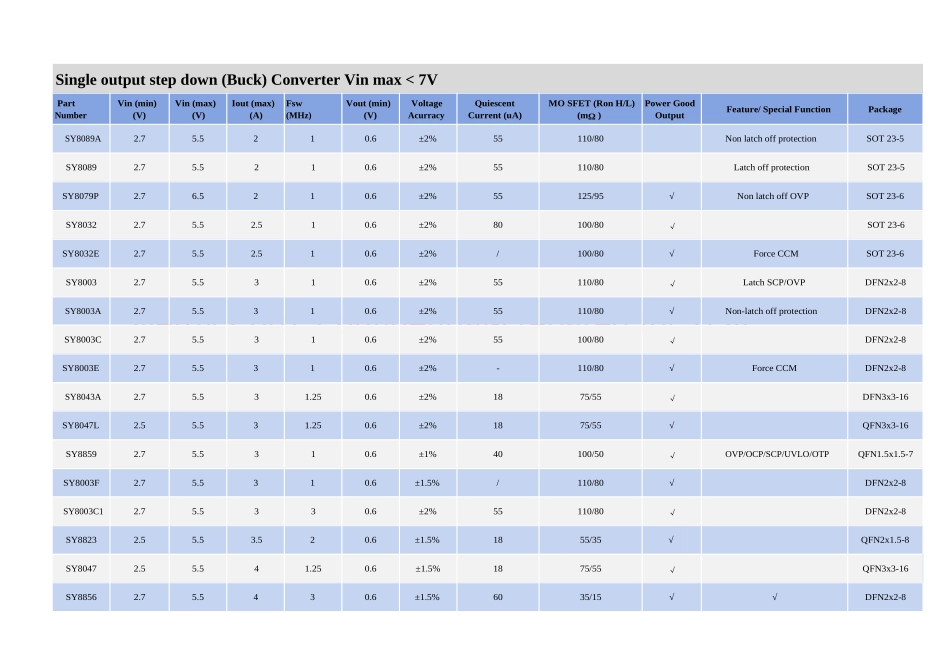Select the 6.5 Vin max value
Image resolution: width=950 pixels, height=672 pixels.
[198, 196]
